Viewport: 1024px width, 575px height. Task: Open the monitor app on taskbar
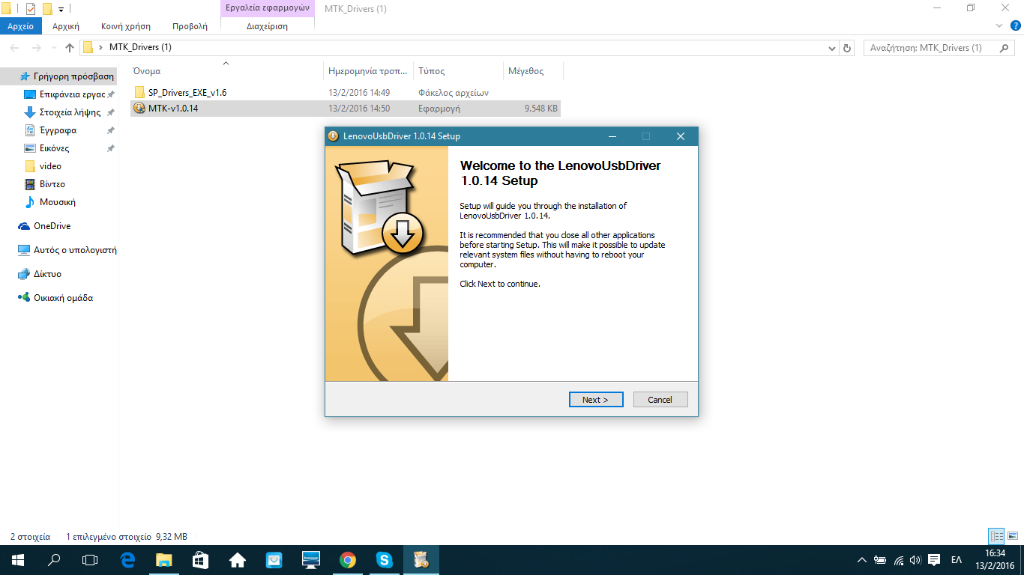[310, 560]
